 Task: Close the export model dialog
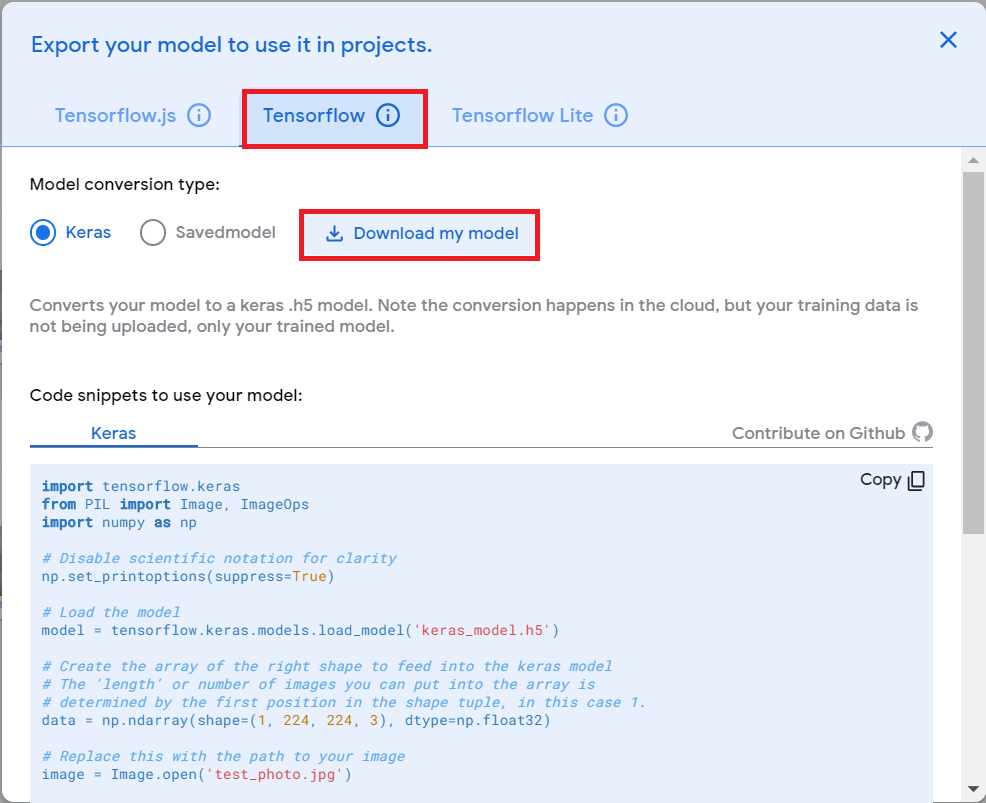948,40
